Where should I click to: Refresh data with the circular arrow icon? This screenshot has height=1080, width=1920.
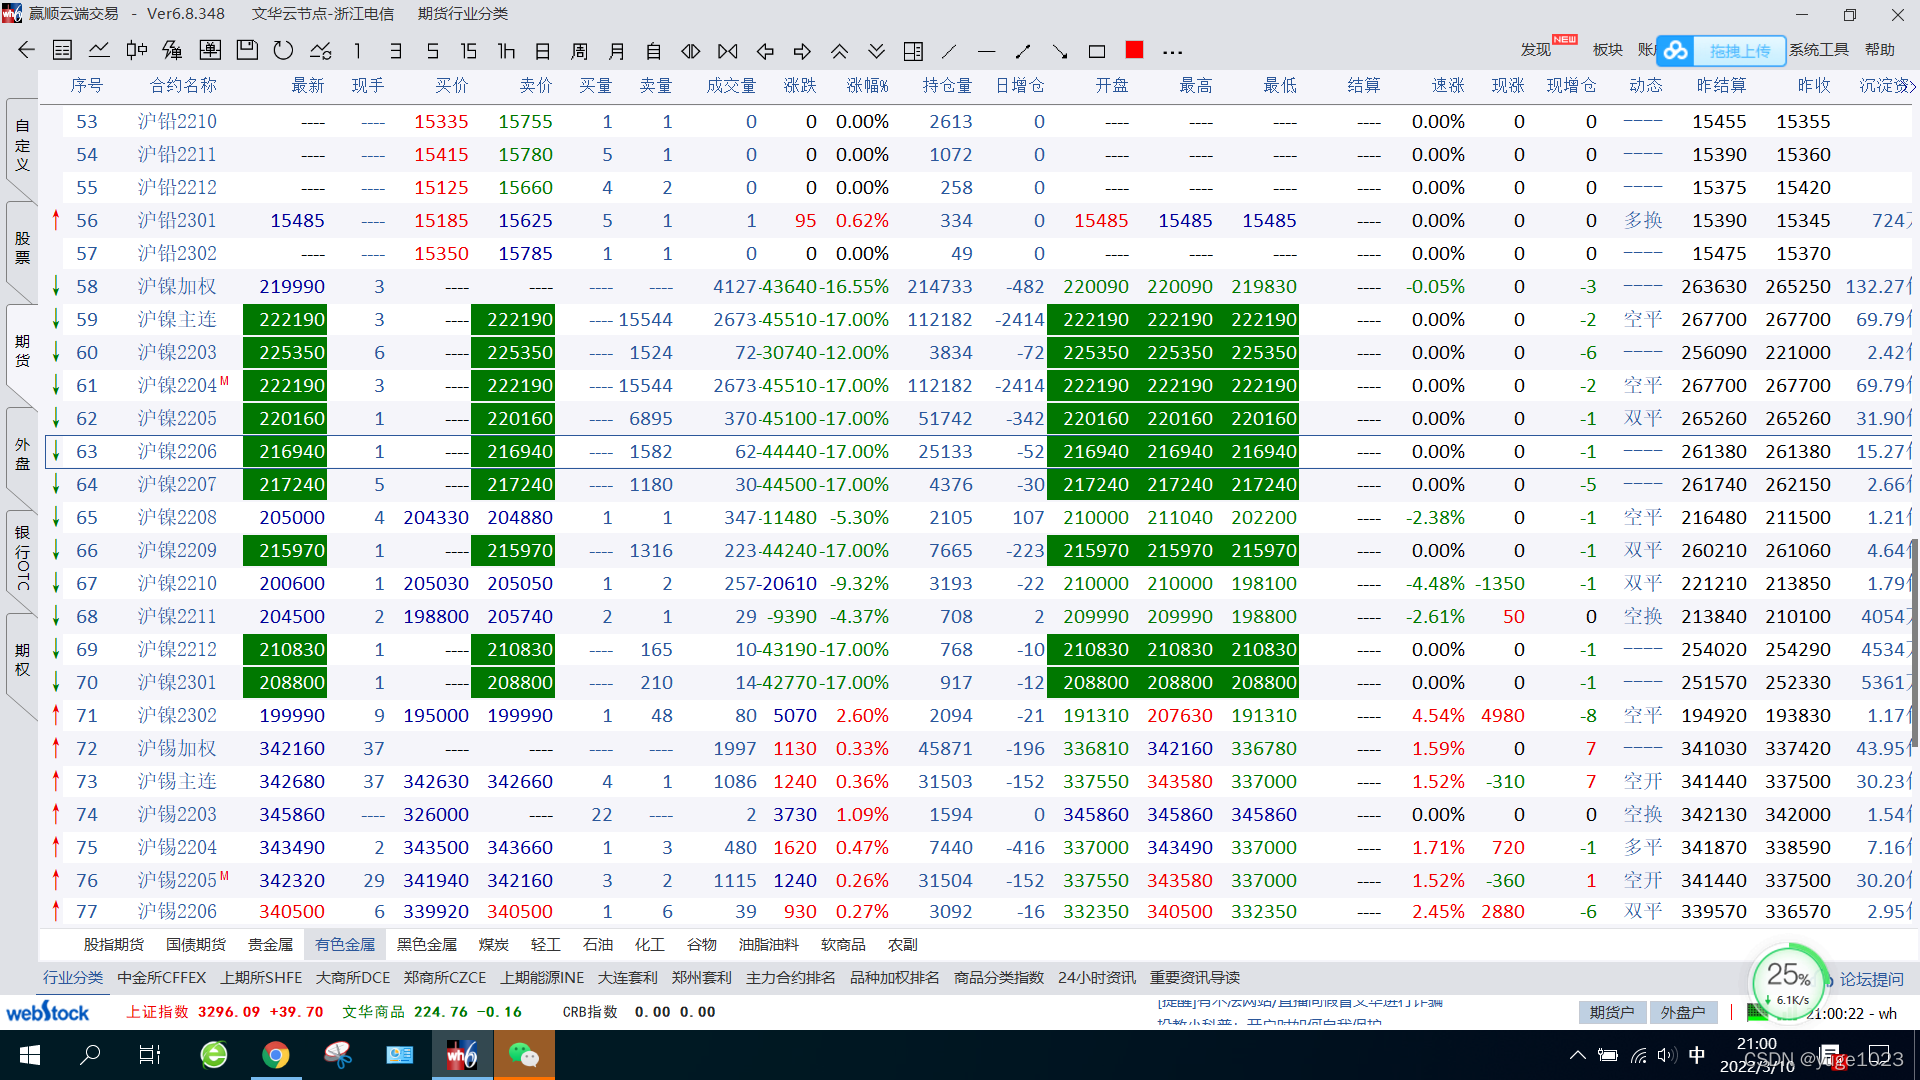[x=283, y=50]
